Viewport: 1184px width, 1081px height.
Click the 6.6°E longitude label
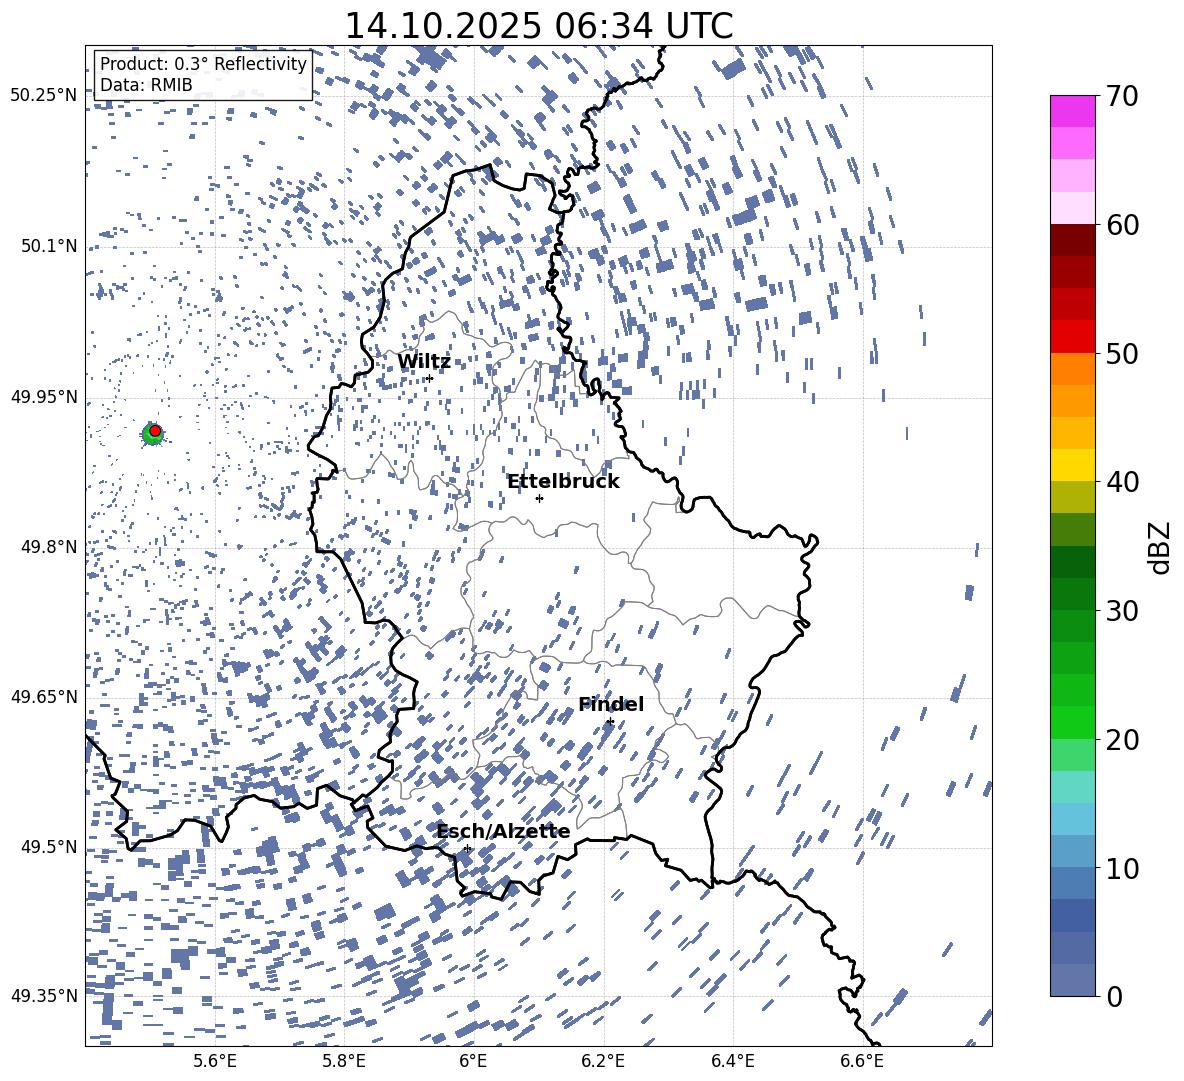(x=862, y=1061)
